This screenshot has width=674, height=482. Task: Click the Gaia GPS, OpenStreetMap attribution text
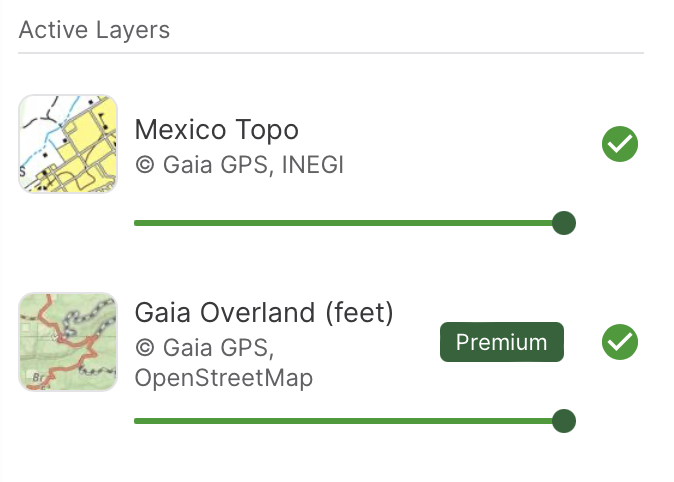[224, 363]
